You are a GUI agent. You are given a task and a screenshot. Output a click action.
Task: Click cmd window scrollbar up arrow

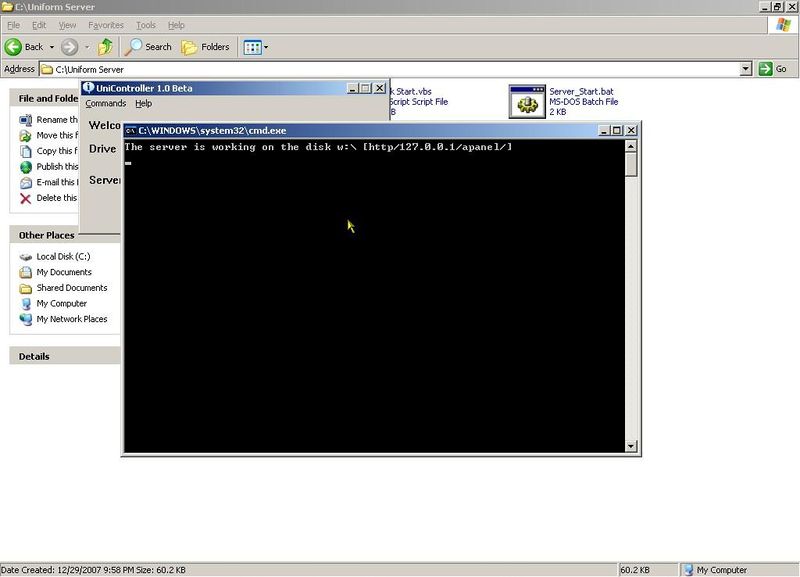coord(631,146)
